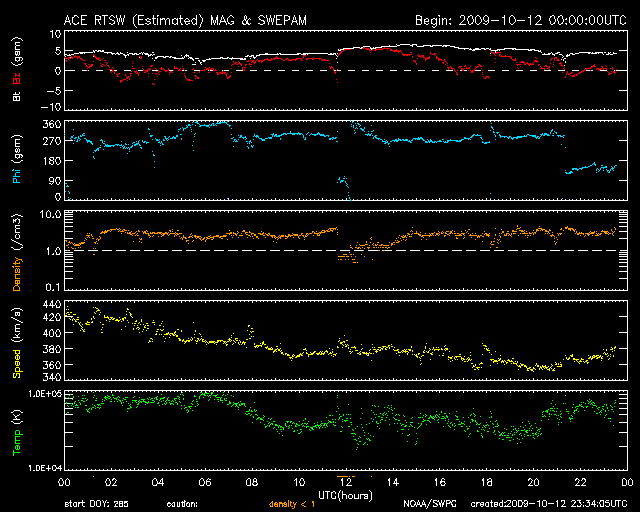Viewport: 640px width, 512px height.
Task: Click the '180' tick on the Phi axis
Action: [x=52, y=161]
